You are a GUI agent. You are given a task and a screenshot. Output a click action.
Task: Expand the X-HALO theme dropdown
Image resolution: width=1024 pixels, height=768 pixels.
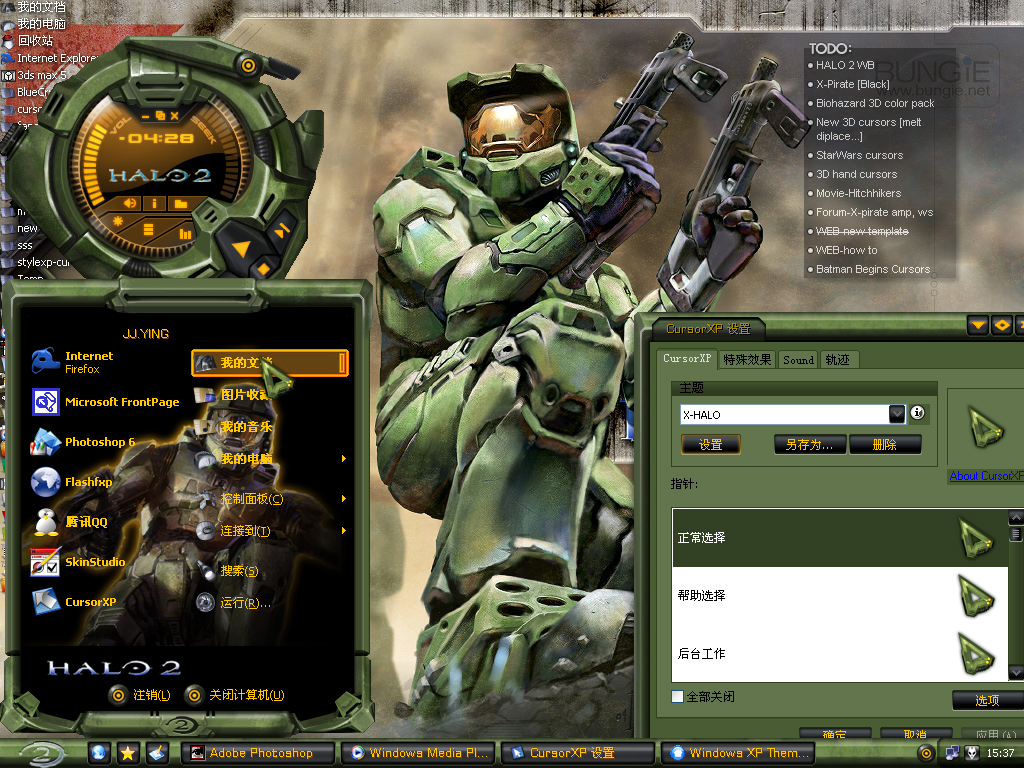tap(897, 414)
